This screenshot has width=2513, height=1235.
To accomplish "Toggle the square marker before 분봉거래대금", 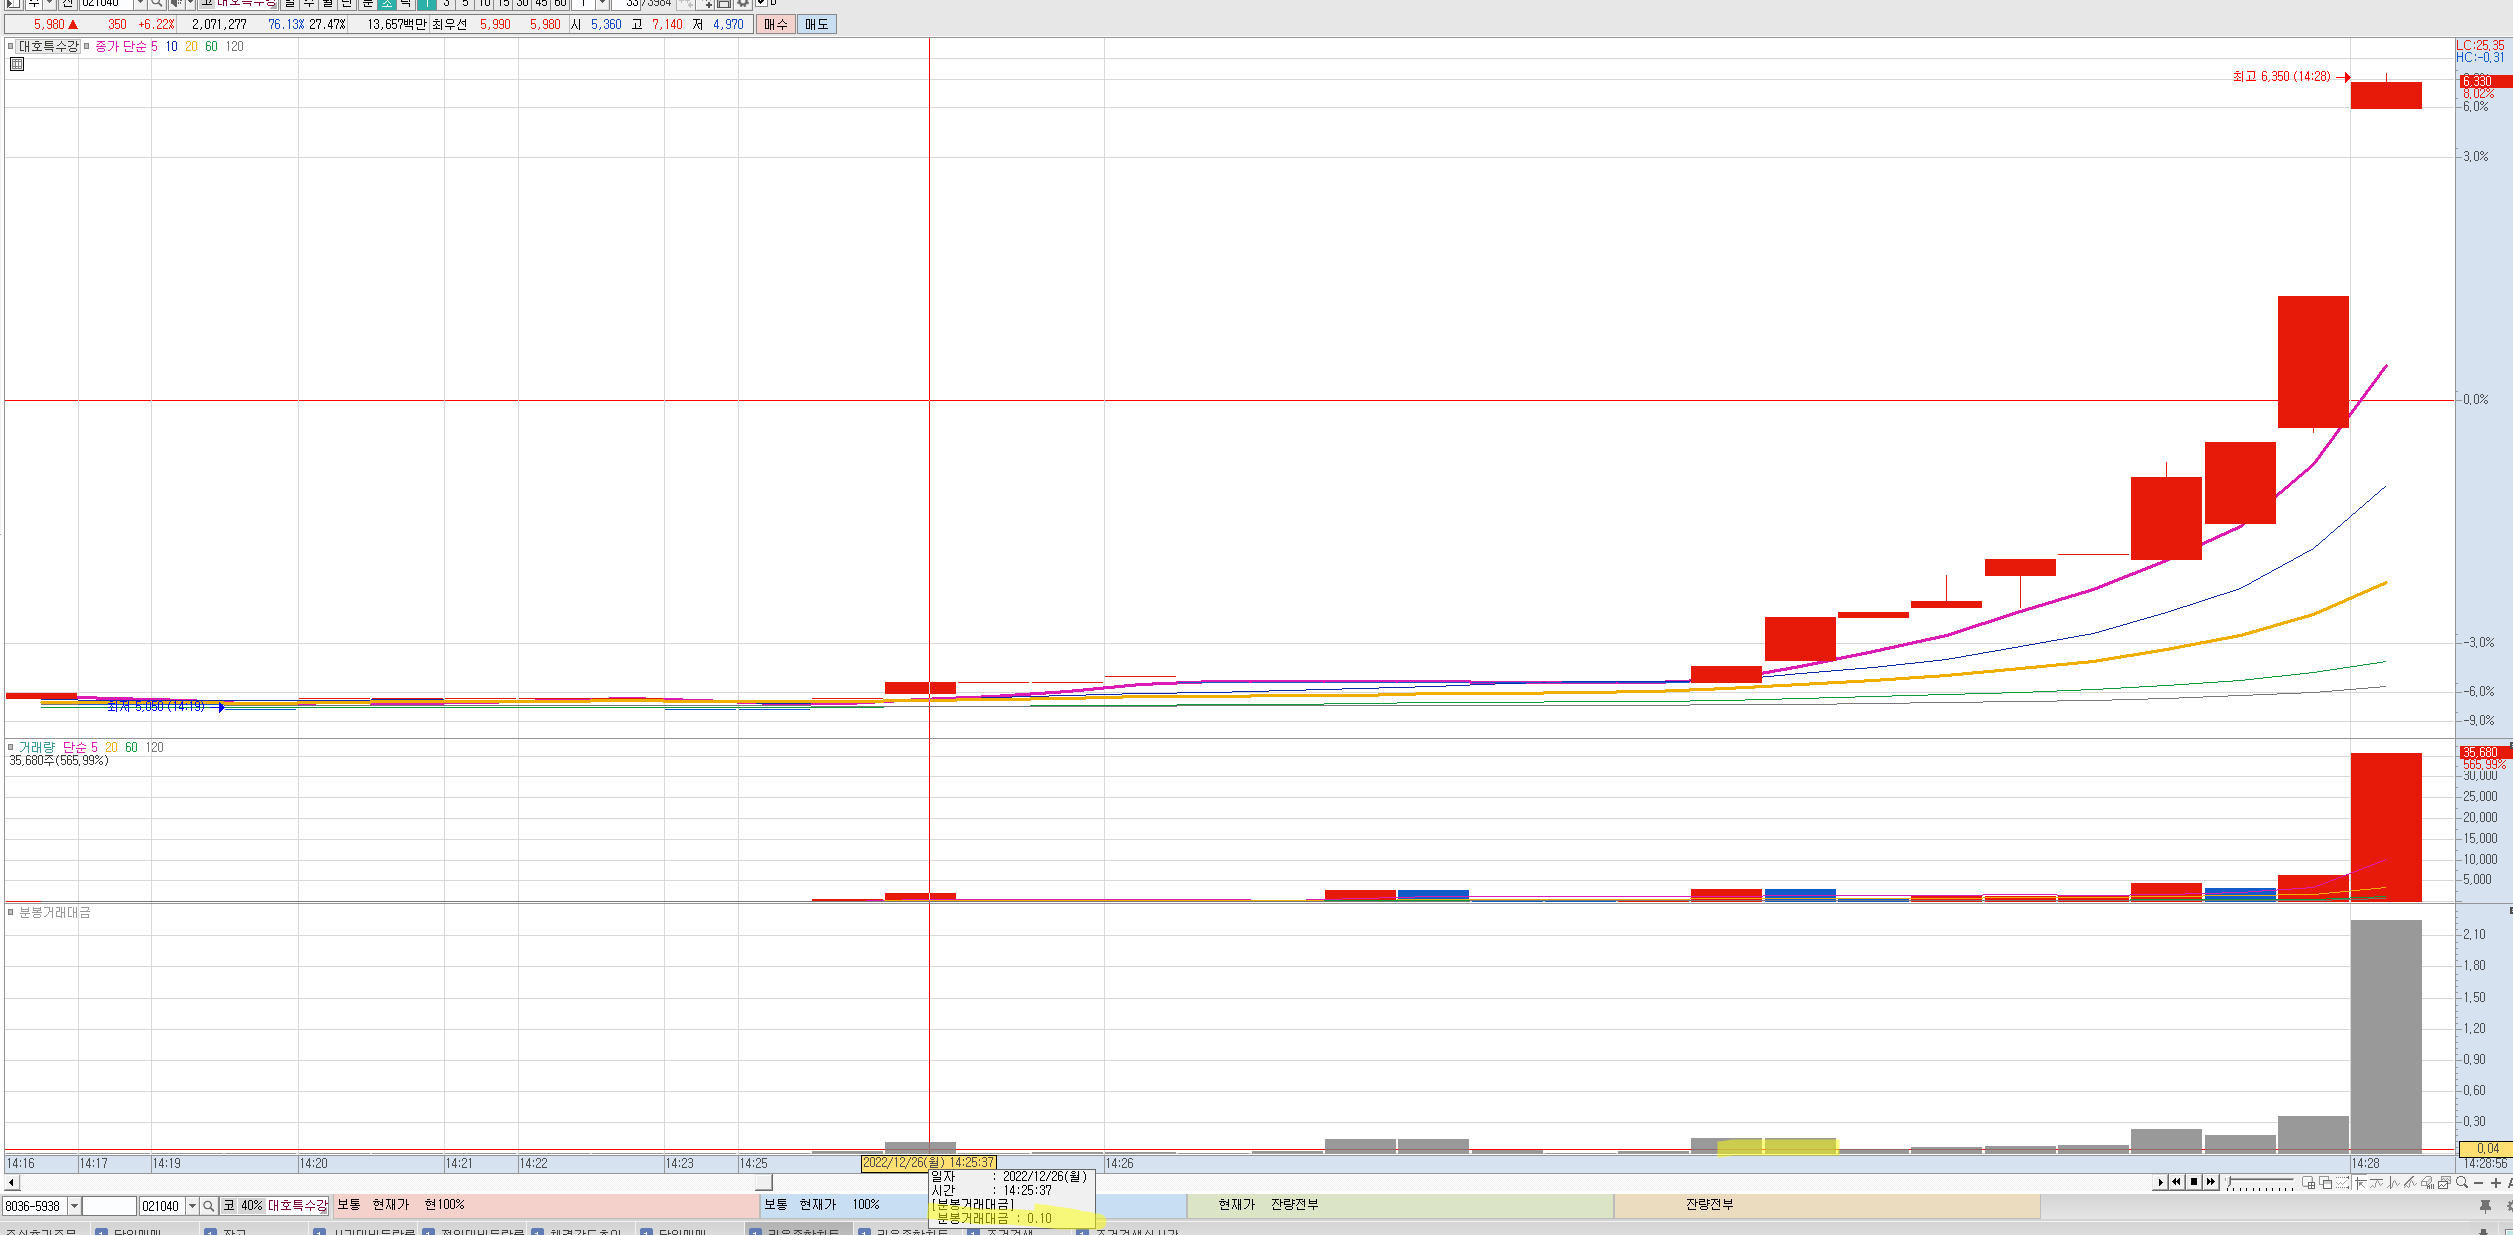I will (x=10, y=912).
